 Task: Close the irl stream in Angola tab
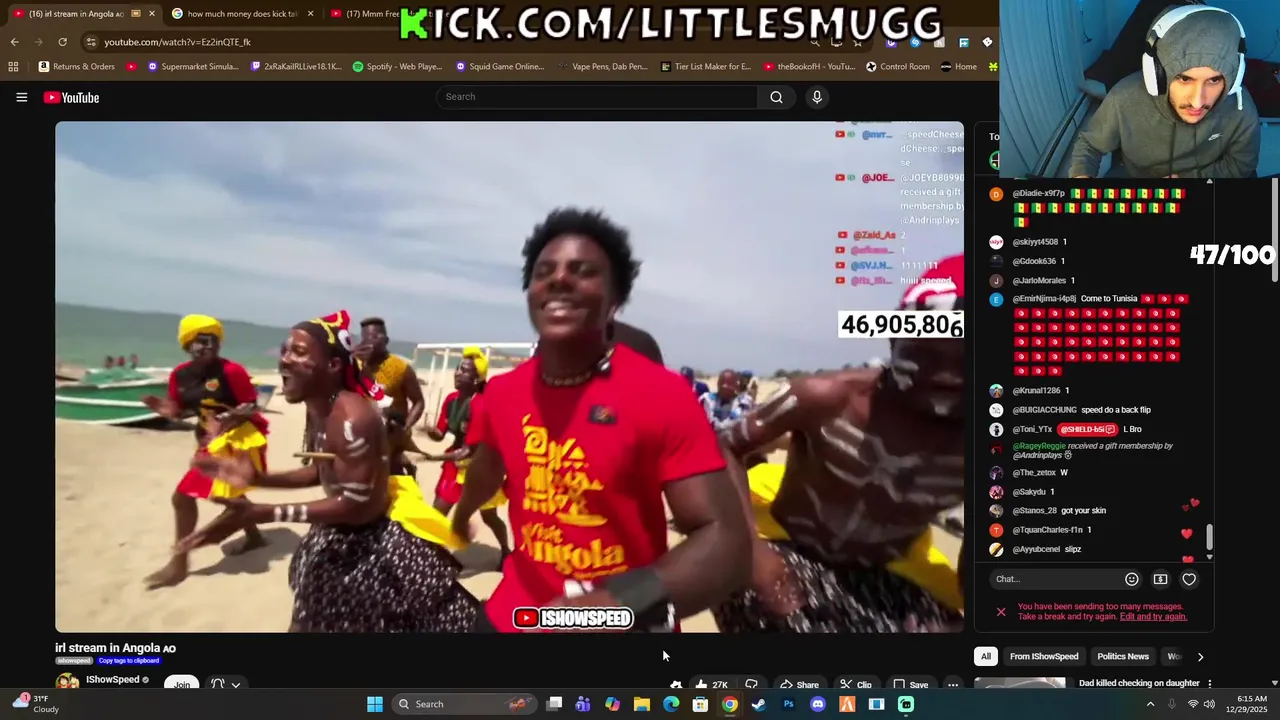152,14
